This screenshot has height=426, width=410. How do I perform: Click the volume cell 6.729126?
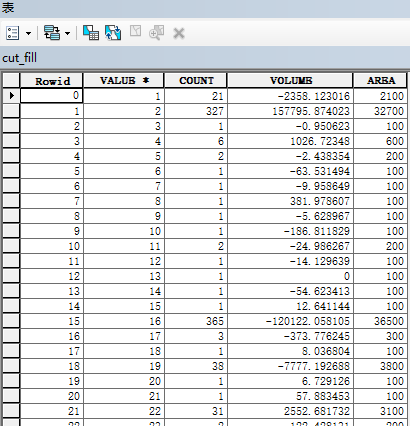[290, 381]
